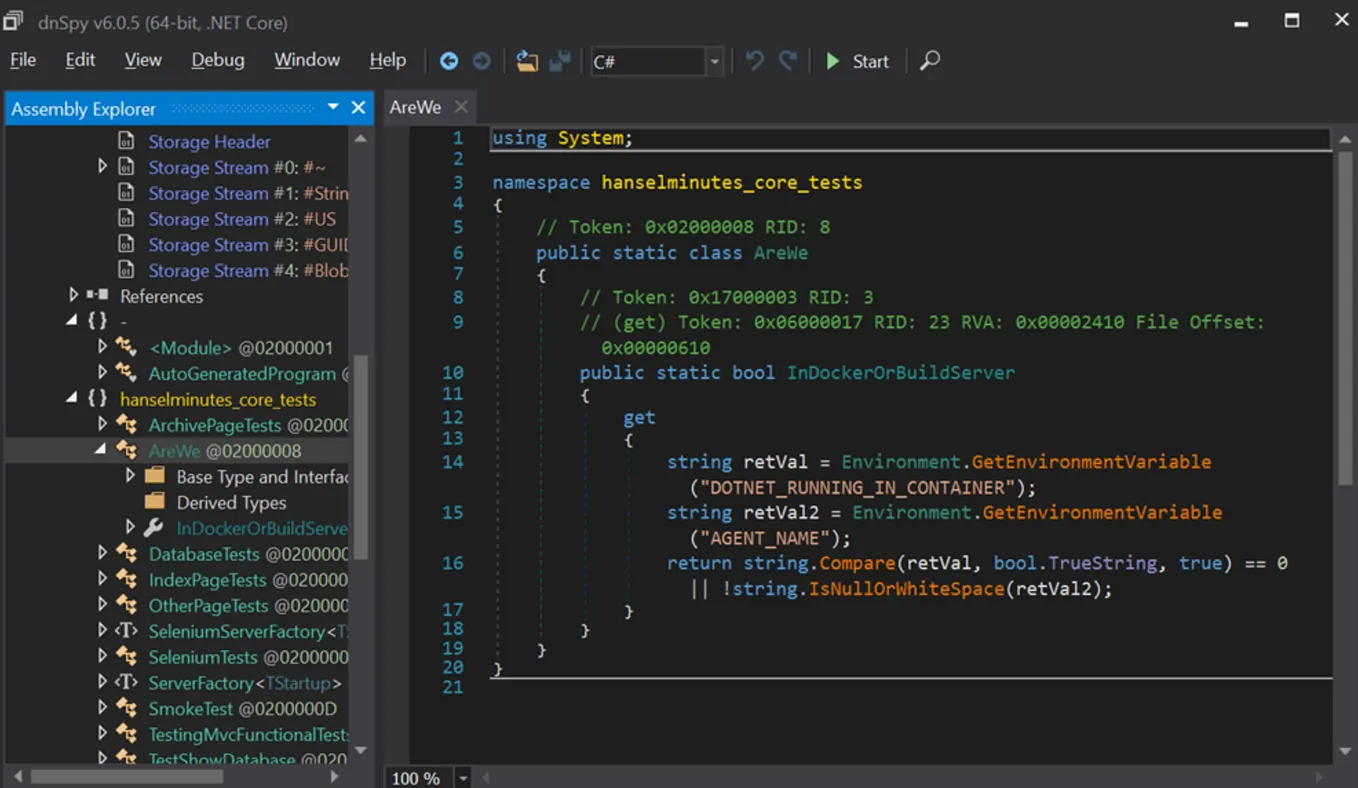Click the Save All toolbar icon

(x=560, y=61)
